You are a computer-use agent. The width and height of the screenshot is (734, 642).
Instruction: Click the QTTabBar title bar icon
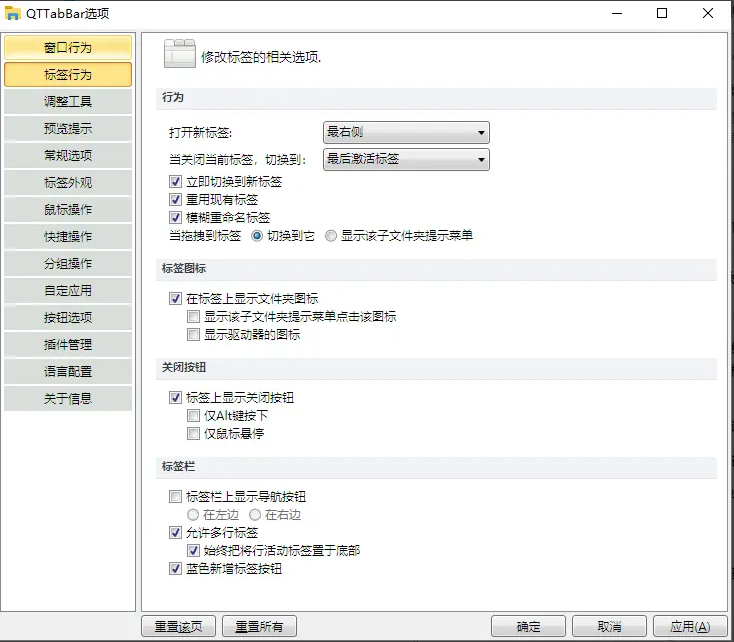pos(13,14)
